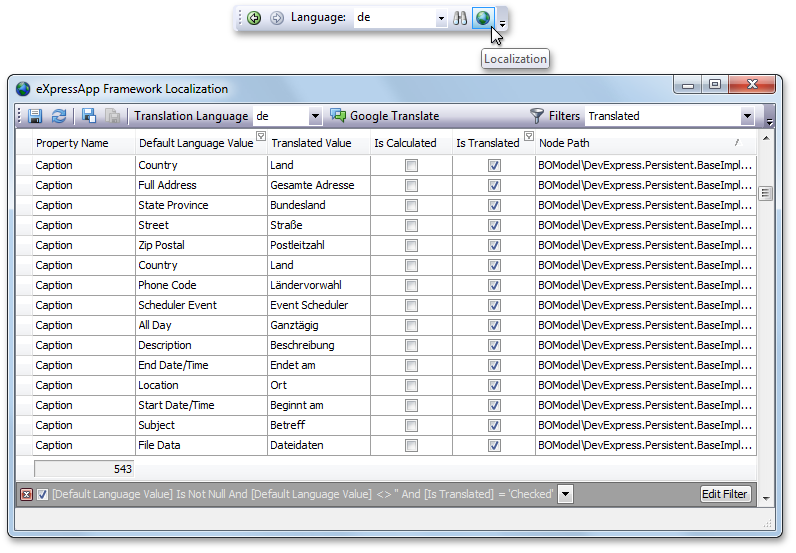Click the Google Translate speech bubbles icon
Screen dimensions: 796x553
point(338,115)
